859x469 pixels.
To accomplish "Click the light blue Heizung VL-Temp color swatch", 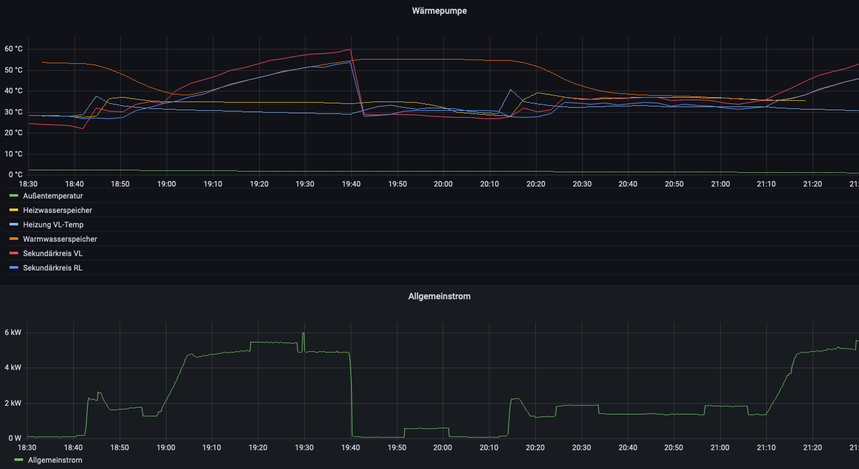I will pos(14,225).
